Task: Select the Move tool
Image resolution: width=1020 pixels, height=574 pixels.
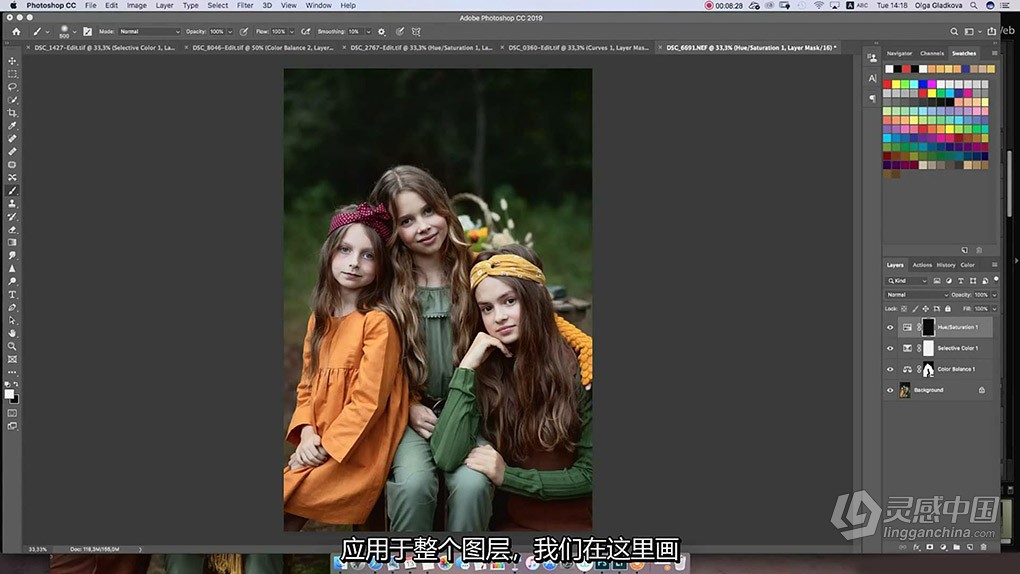Action: click(x=12, y=61)
